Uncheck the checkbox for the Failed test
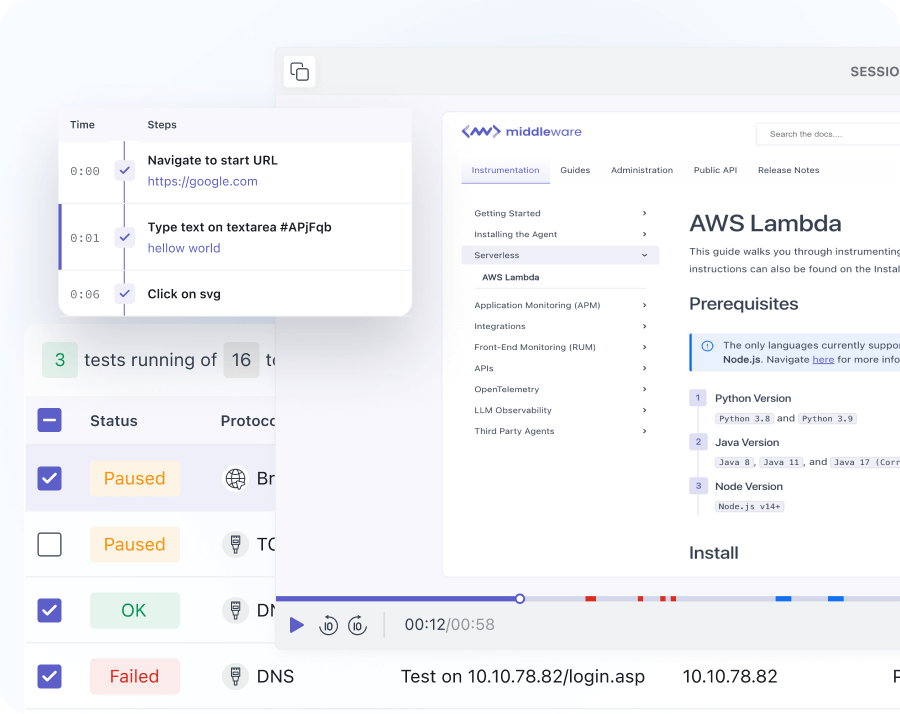Viewport: 900px width, 714px height. click(50, 677)
